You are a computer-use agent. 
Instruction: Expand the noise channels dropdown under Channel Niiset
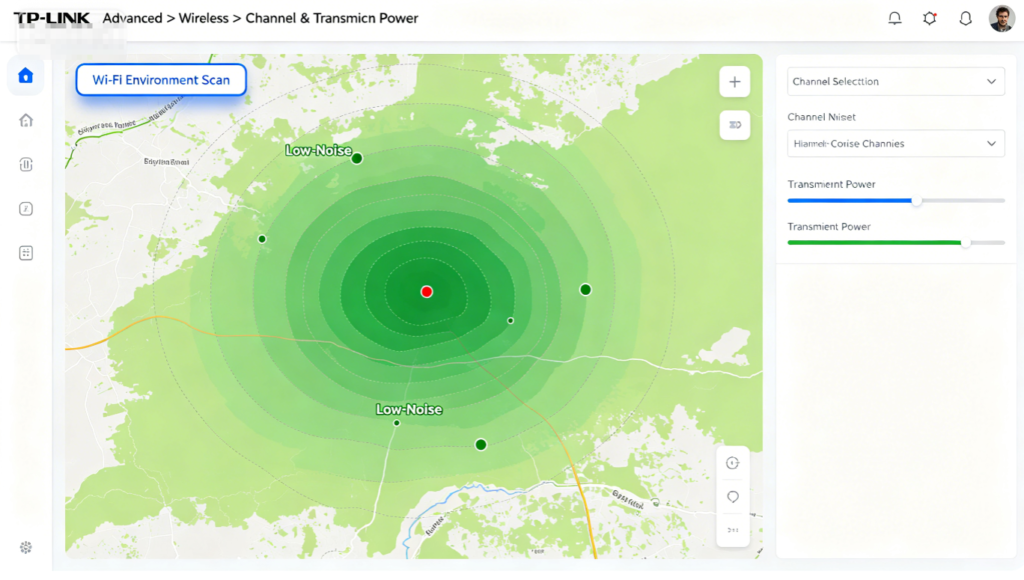pyautogui.click(x=895, y=144)
